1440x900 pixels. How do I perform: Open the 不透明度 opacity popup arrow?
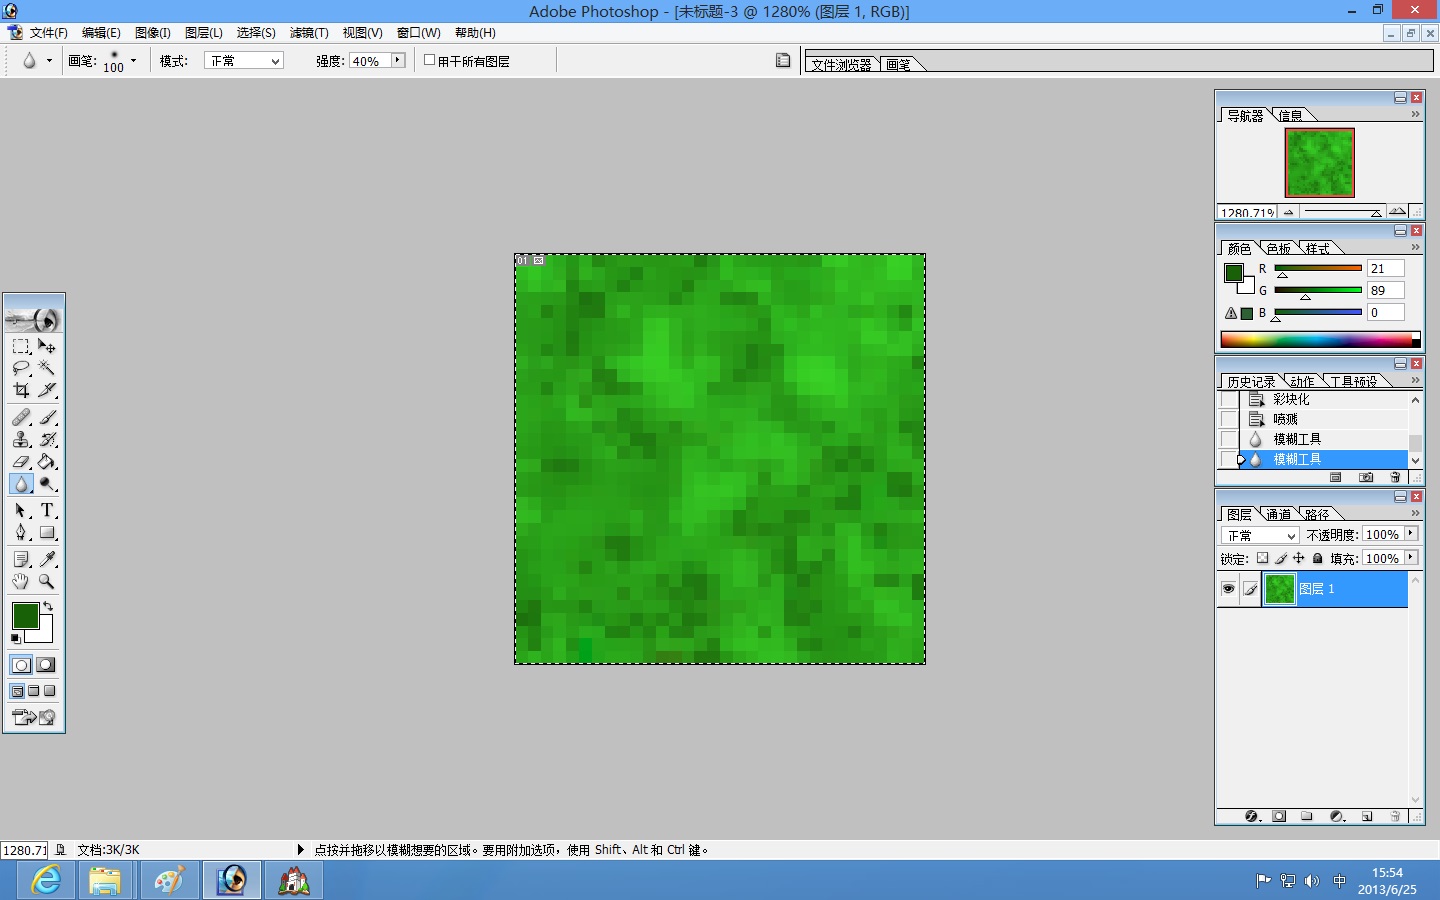point(1411,534)
